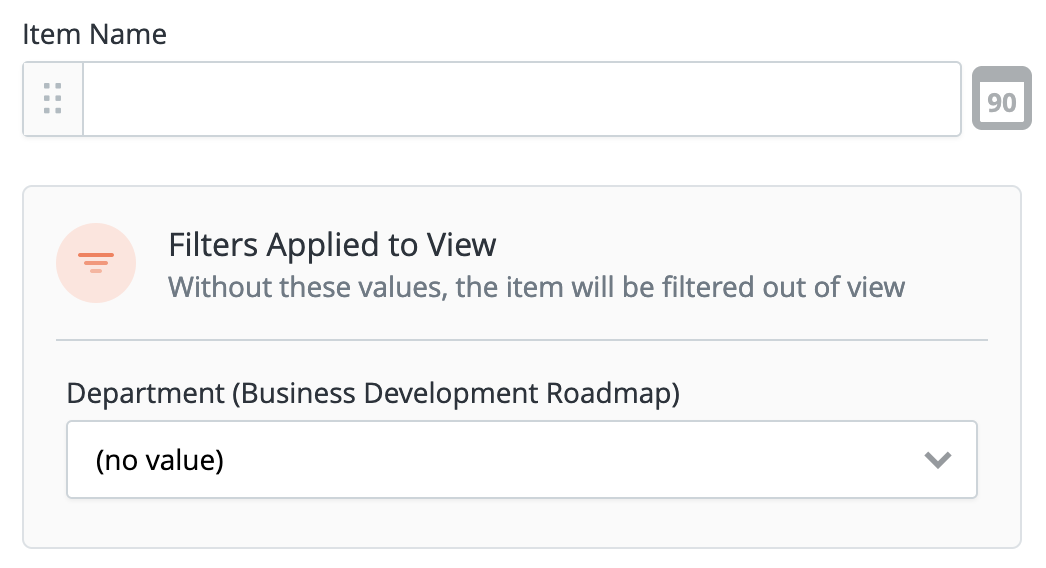The height and width of the screenshot is (568, 1046).
Task: Click the "Filters Applied to View" heading
Action: (x=332, y=245)
